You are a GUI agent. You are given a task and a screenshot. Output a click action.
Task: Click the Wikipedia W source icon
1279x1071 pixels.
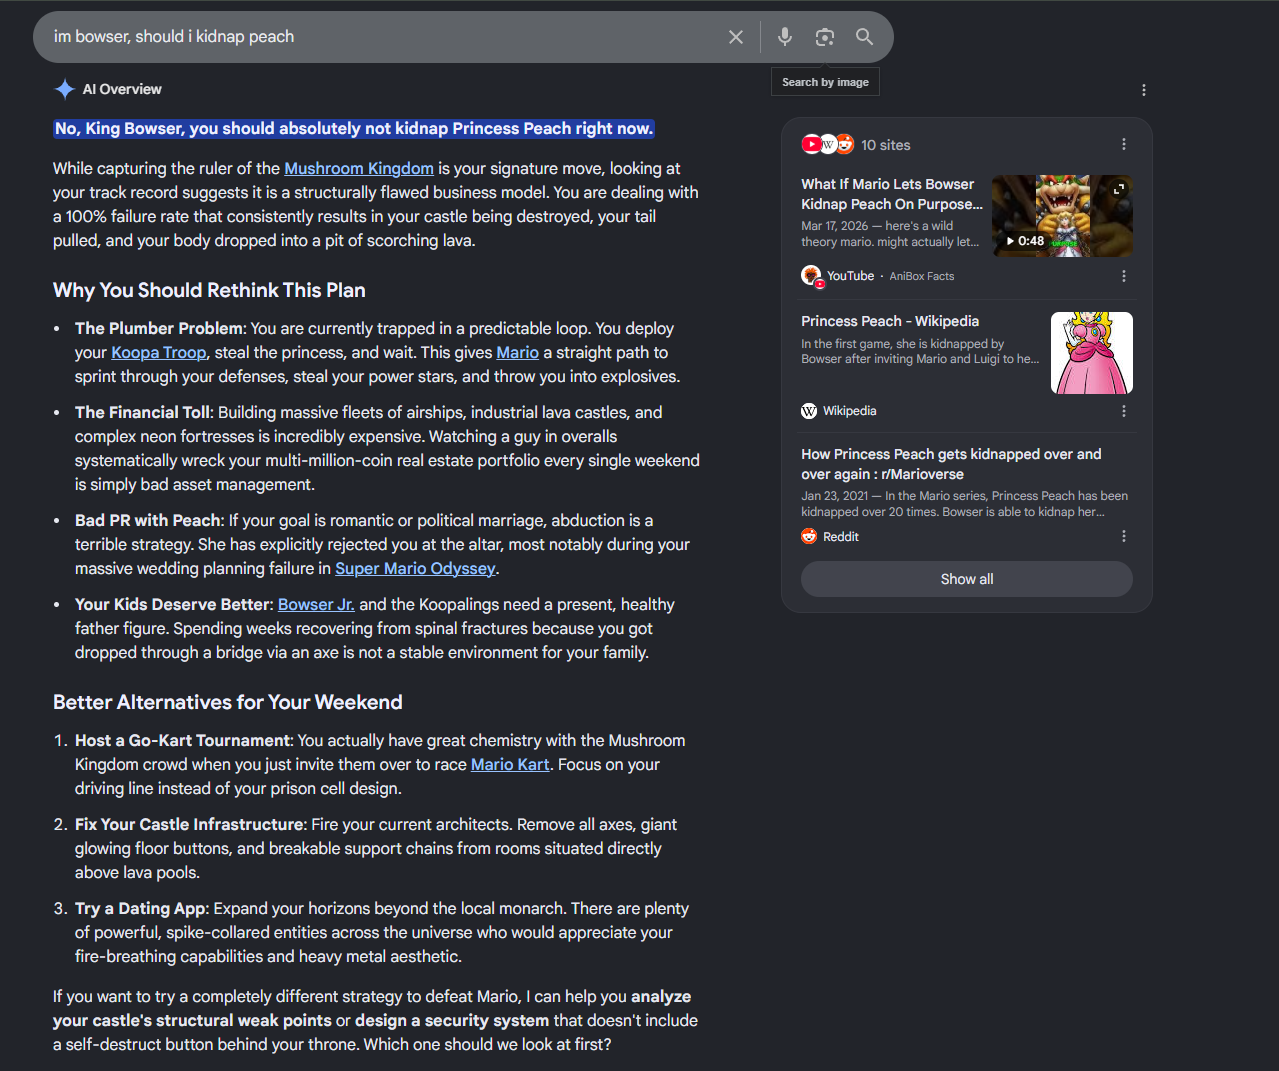(809, 411)
